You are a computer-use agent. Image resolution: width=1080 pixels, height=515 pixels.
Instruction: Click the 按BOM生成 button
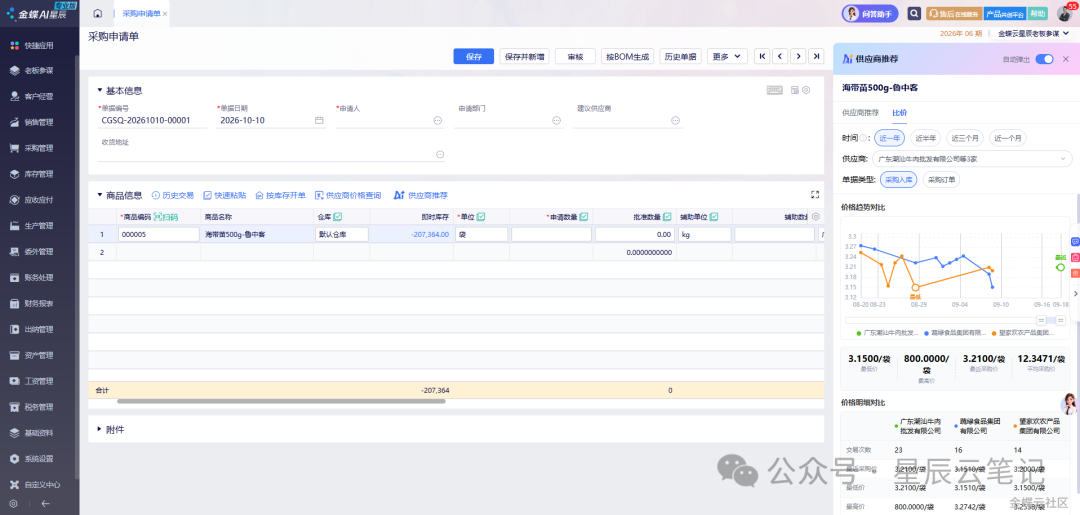[627, 56]
